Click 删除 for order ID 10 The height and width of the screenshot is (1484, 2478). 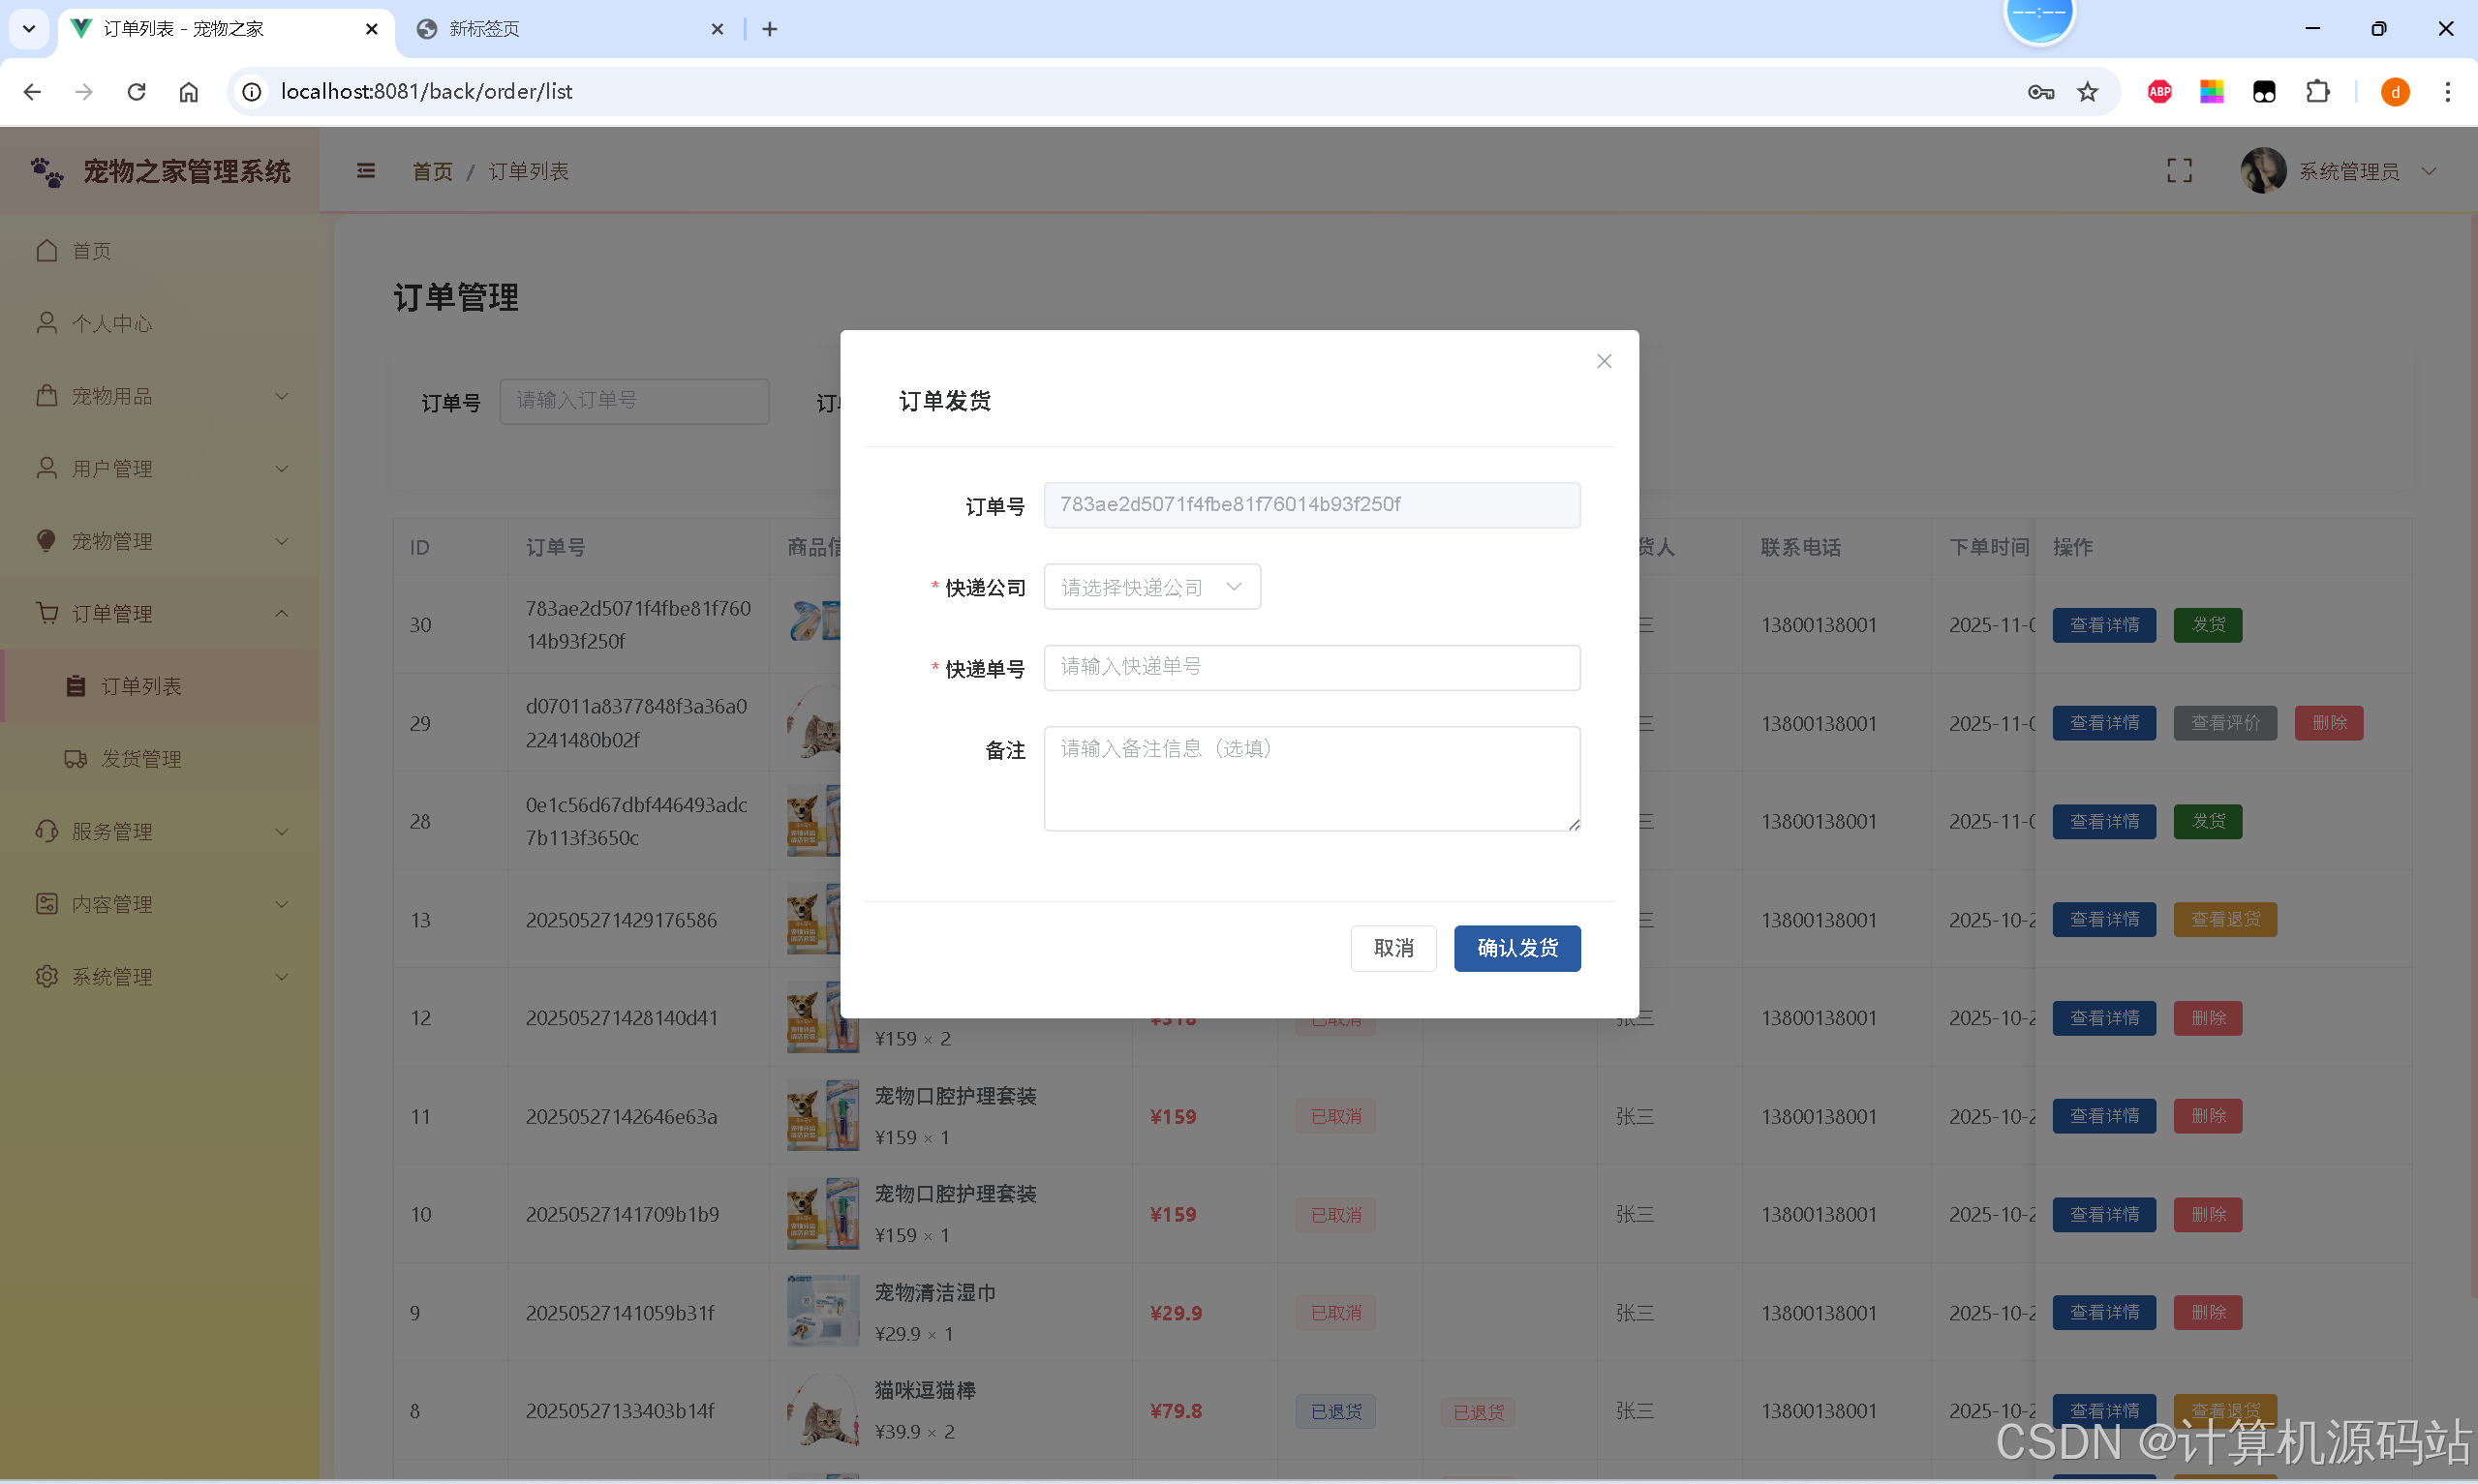(x=2208, y=1215)
